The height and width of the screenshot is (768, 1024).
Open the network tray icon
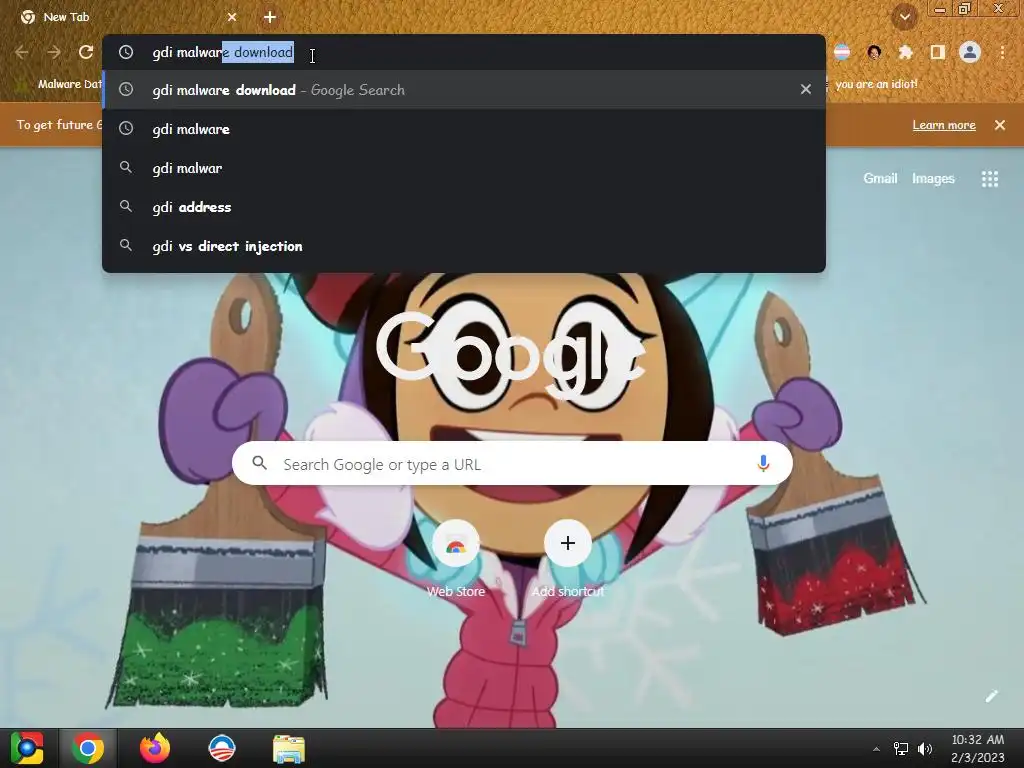click(901, 748)
